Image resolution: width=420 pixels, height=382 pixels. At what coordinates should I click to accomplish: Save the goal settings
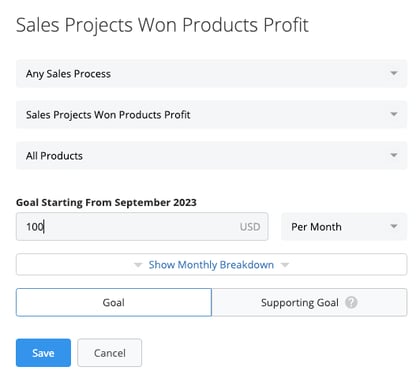click(x=43, y=353)
